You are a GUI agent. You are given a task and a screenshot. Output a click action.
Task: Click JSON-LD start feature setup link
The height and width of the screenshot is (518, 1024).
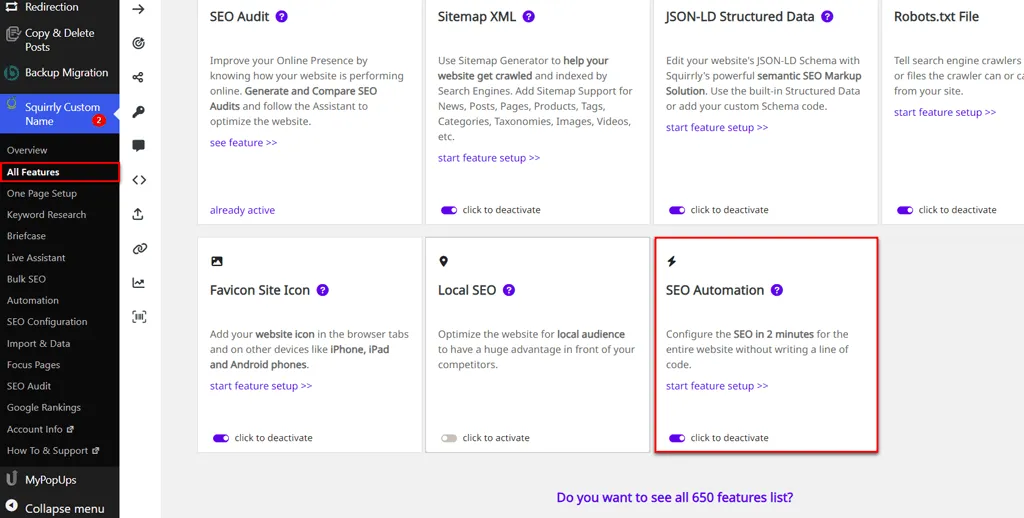pyautogui.click(x=717, y=127)
